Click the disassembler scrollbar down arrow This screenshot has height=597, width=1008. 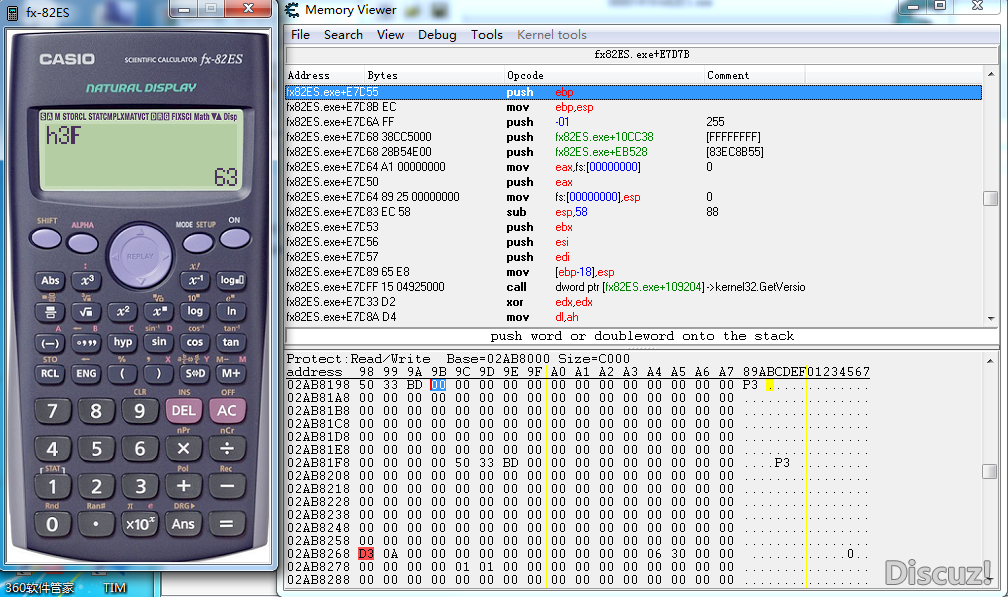coord(991,318)
